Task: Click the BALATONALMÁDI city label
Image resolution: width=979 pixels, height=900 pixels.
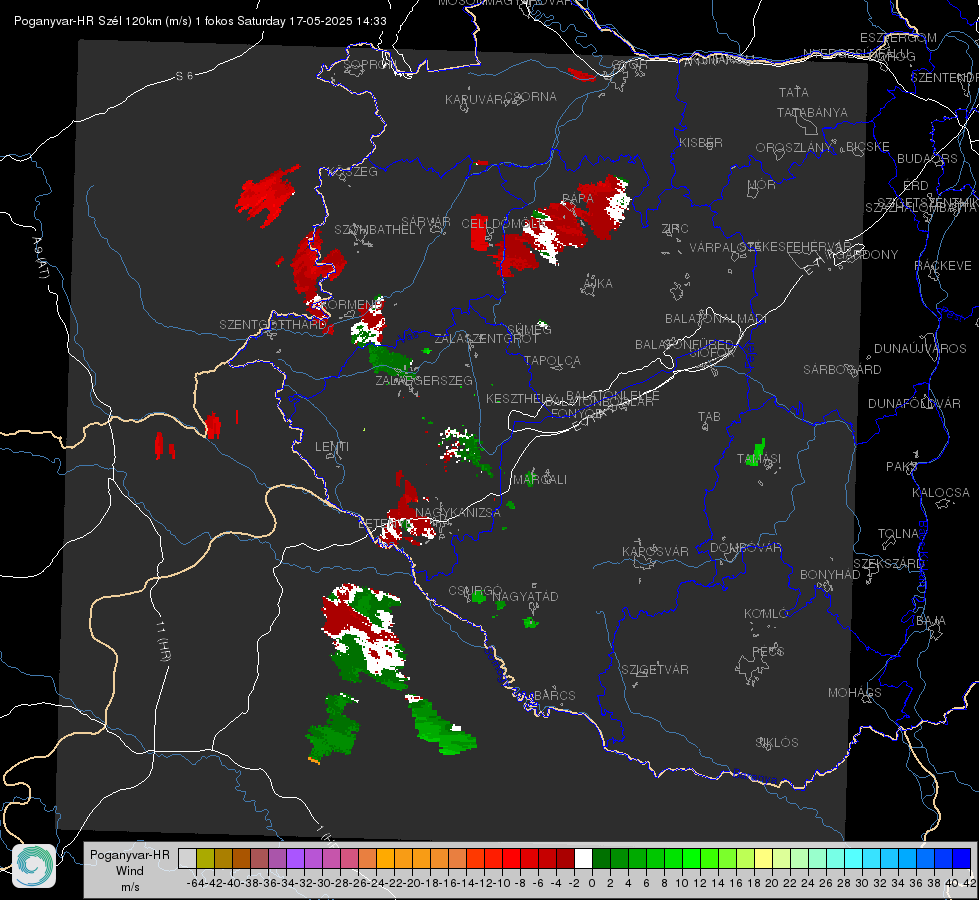Action: pyautogui.click(x=716, y=319)
